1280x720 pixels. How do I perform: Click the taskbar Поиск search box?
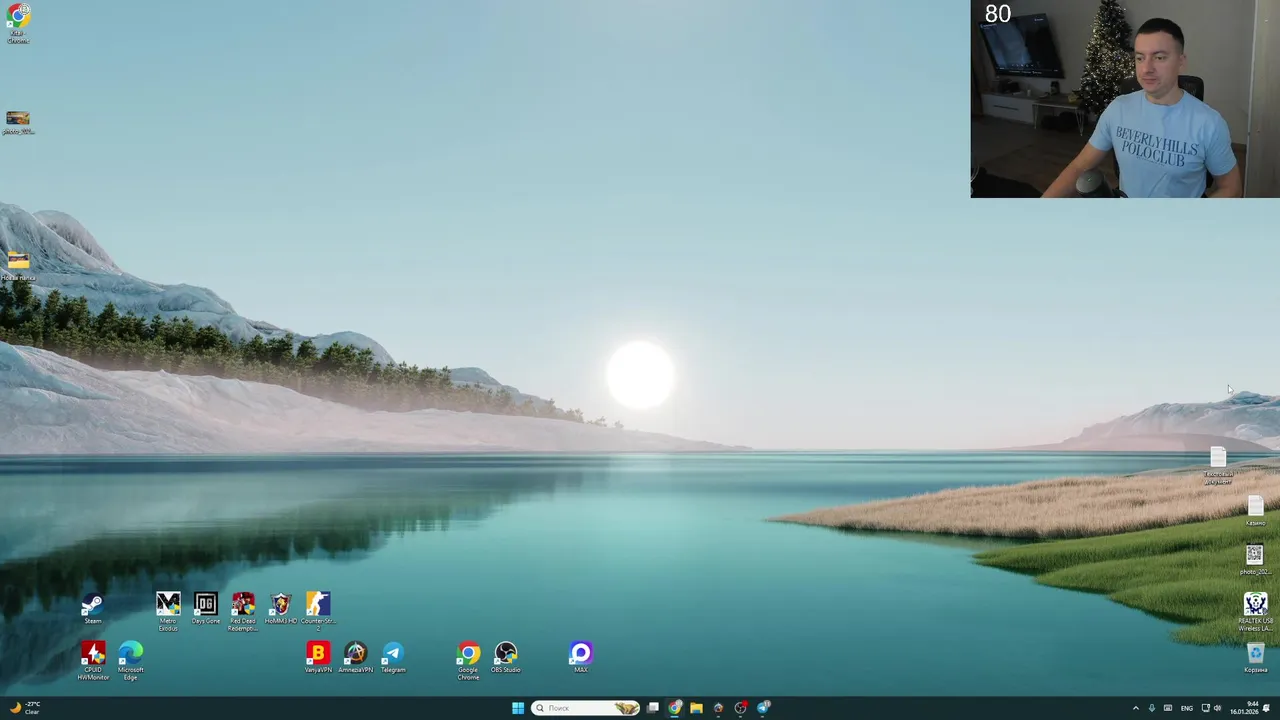pos(586,708)
